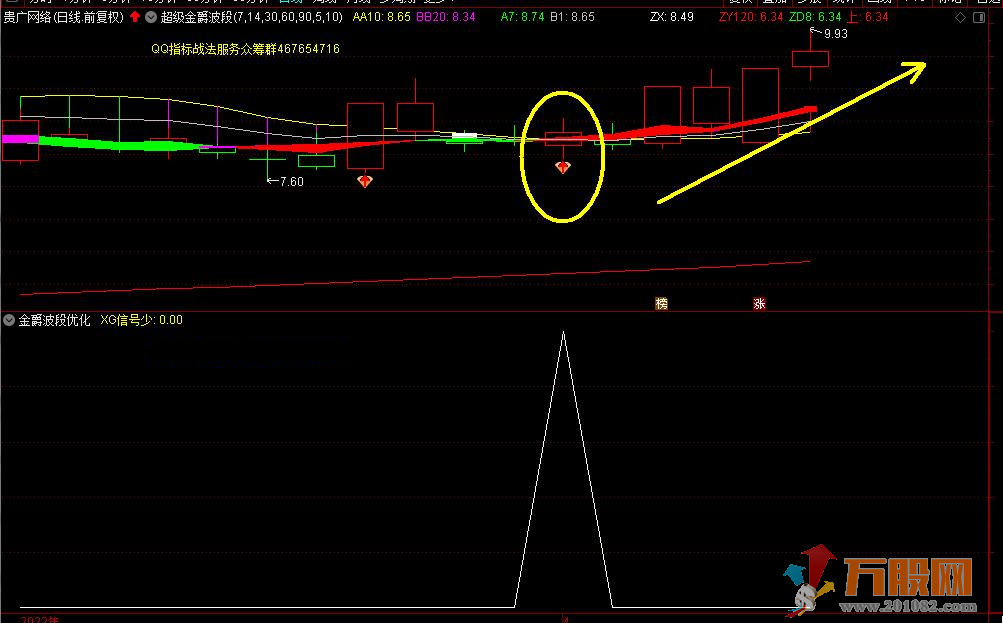Viewport: 1003px width, 623px height.
Task: Click the B1: 8.65 value
Action: click(573, 17)
